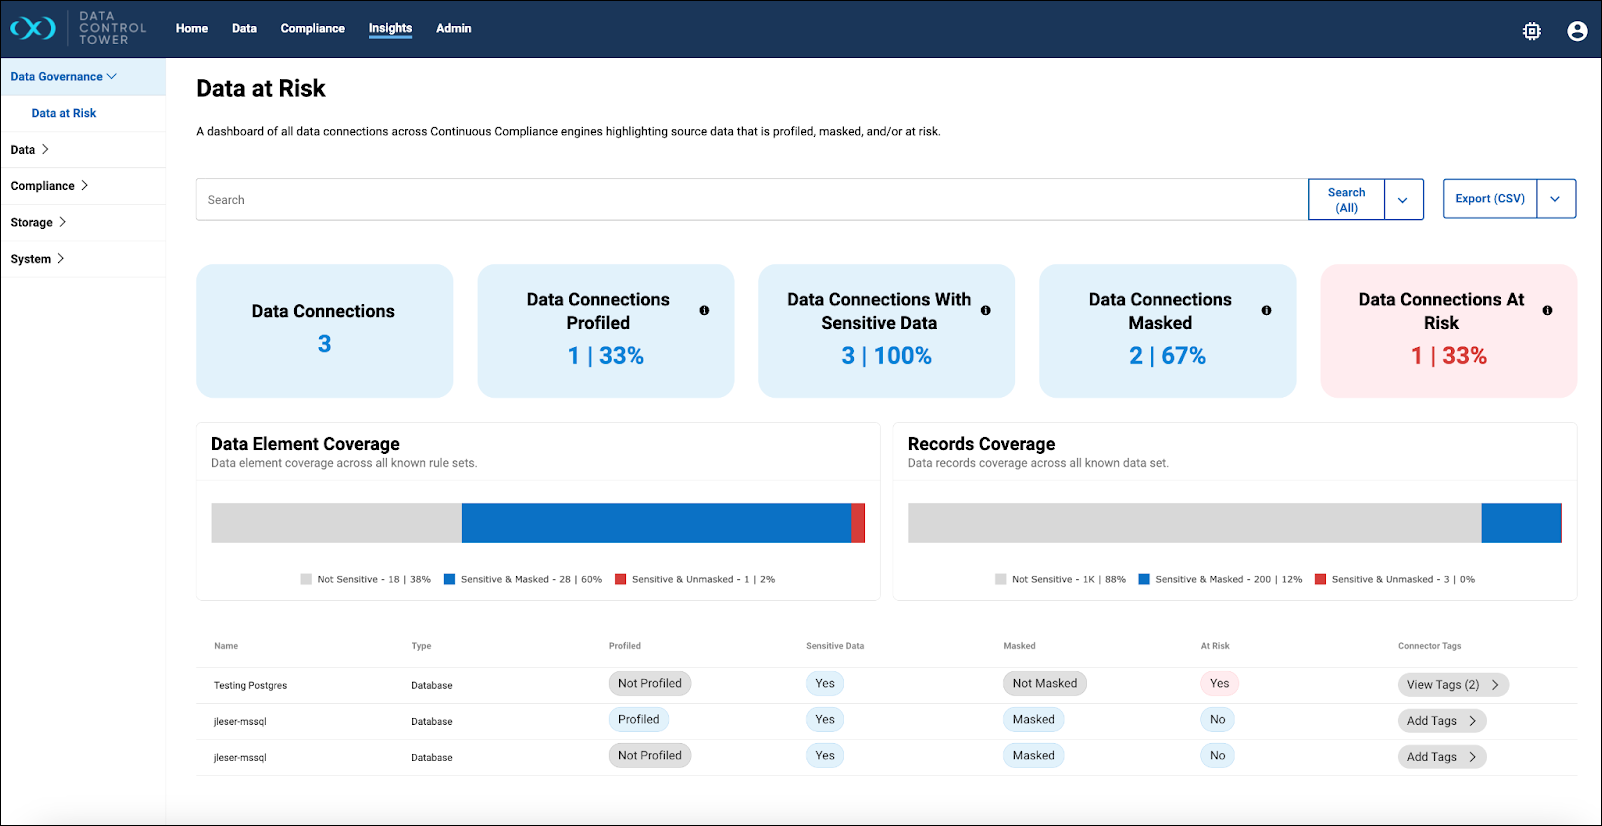This screenshot has height=826, width=1602.
Task: Open the Search (All) dropdown arrow
Action: pos(1403,200)
